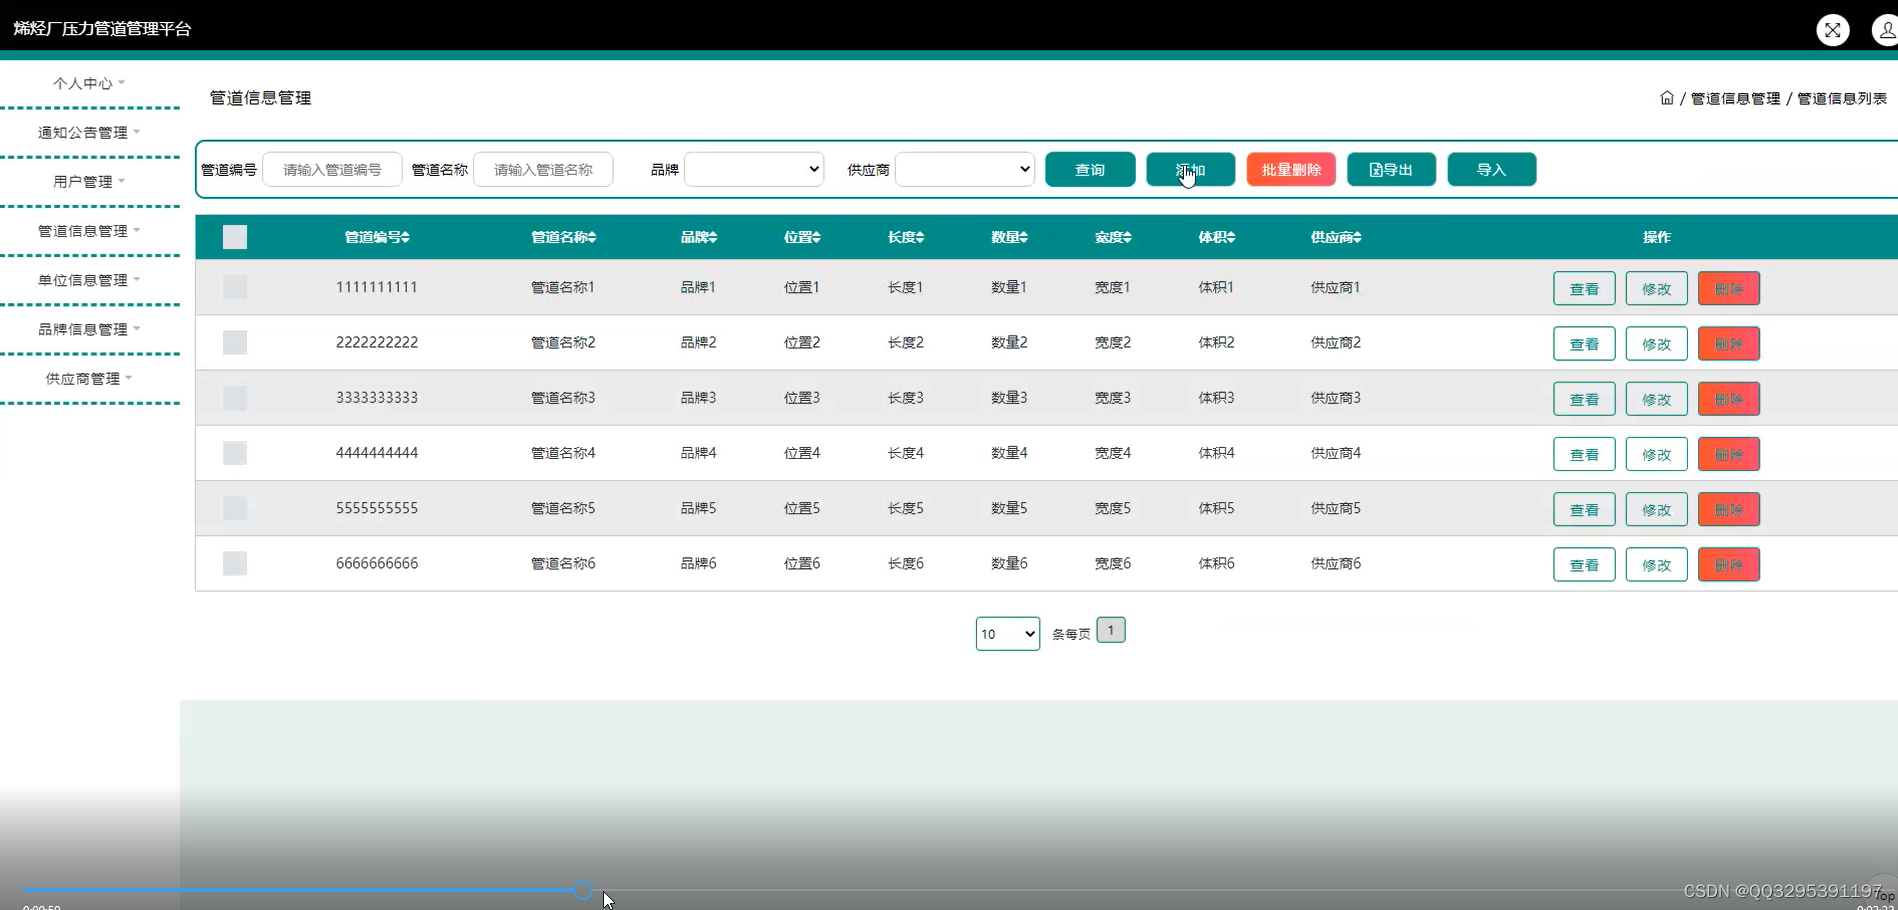
Task: Click 删除 for row 管道名称3
Action: tap(1729, 399)
